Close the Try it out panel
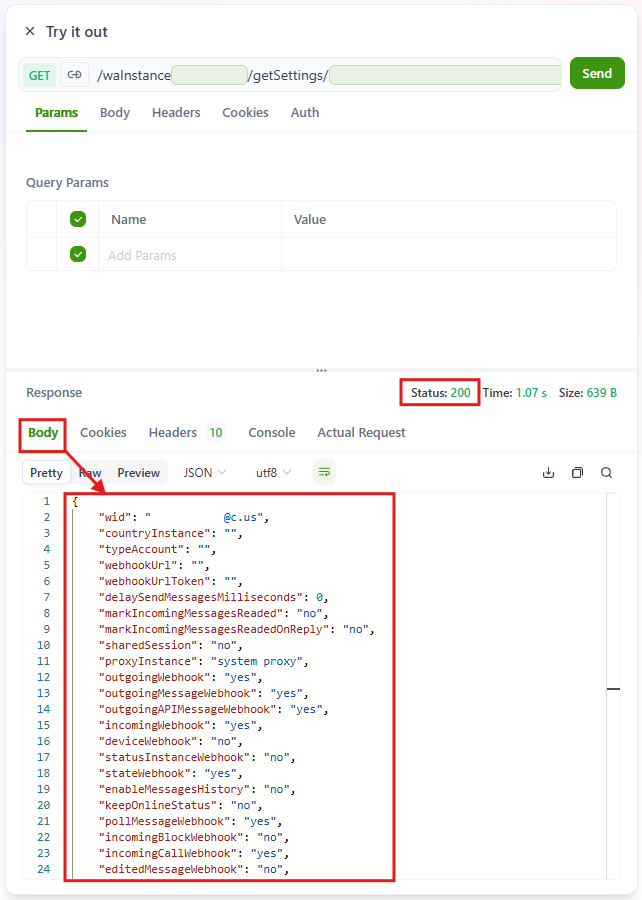642x900 pixels. 30,32
